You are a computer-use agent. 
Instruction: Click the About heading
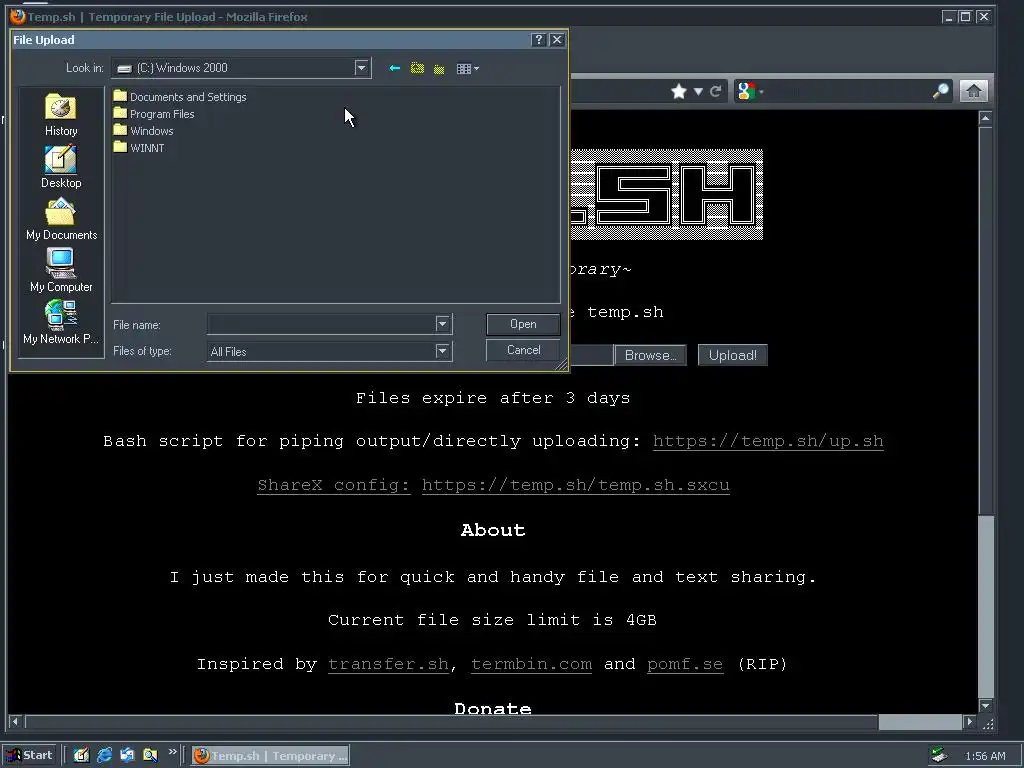493,530
